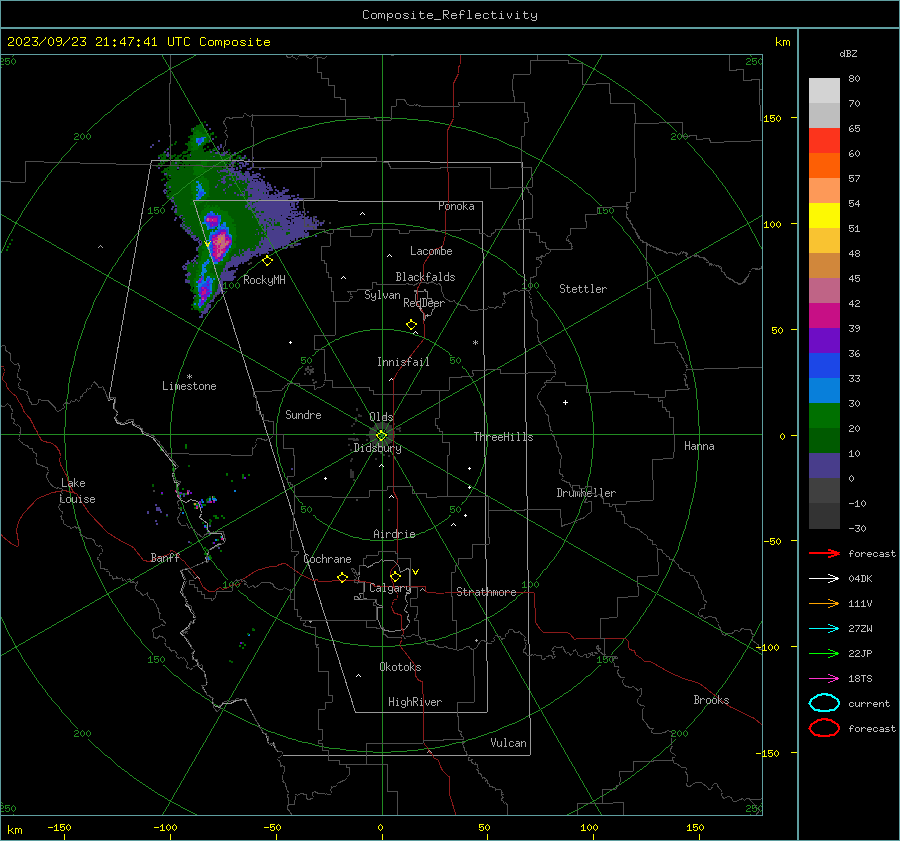
Task: Click the slate purple 0–10 dBZ swatch
Action: [824, 466]
